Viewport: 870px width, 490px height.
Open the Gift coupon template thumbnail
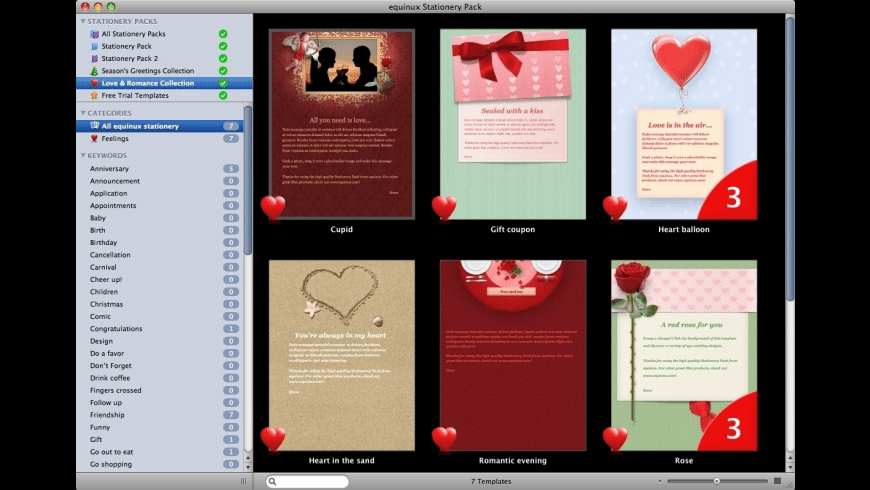(513, 124)
